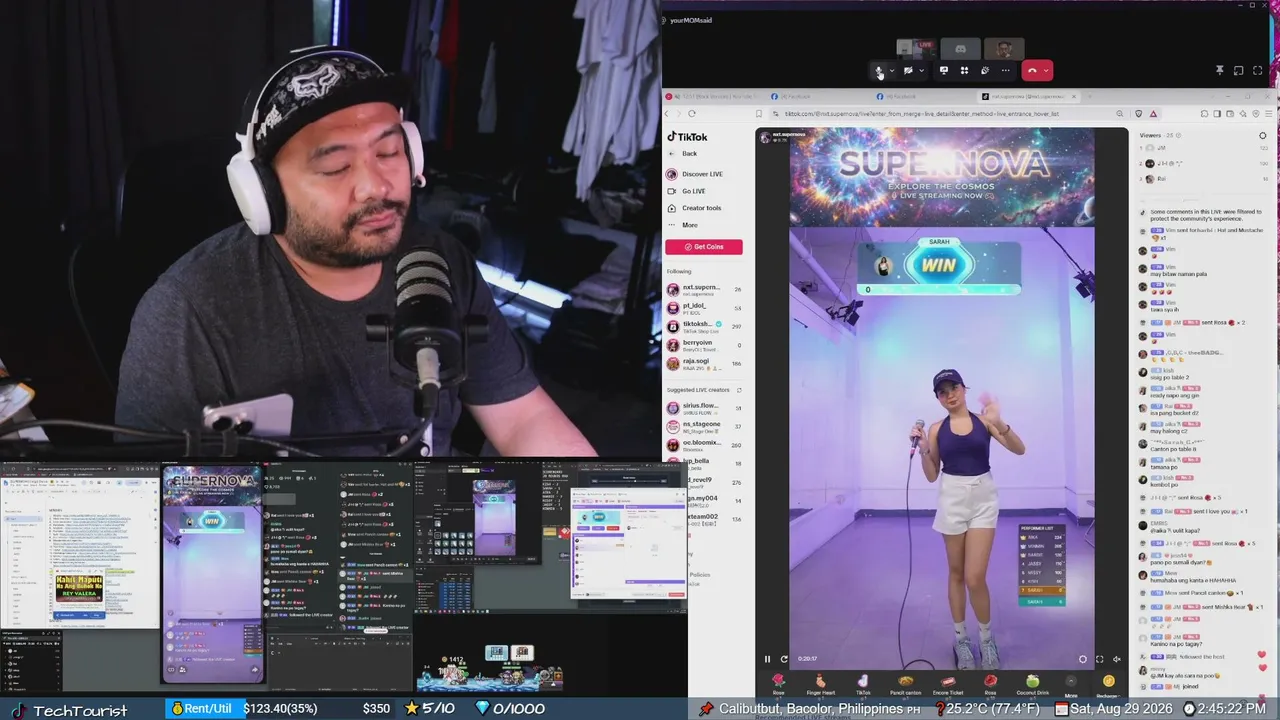Click the pin icon in call window
The image size is (1280, 720).
(1220, 71)
